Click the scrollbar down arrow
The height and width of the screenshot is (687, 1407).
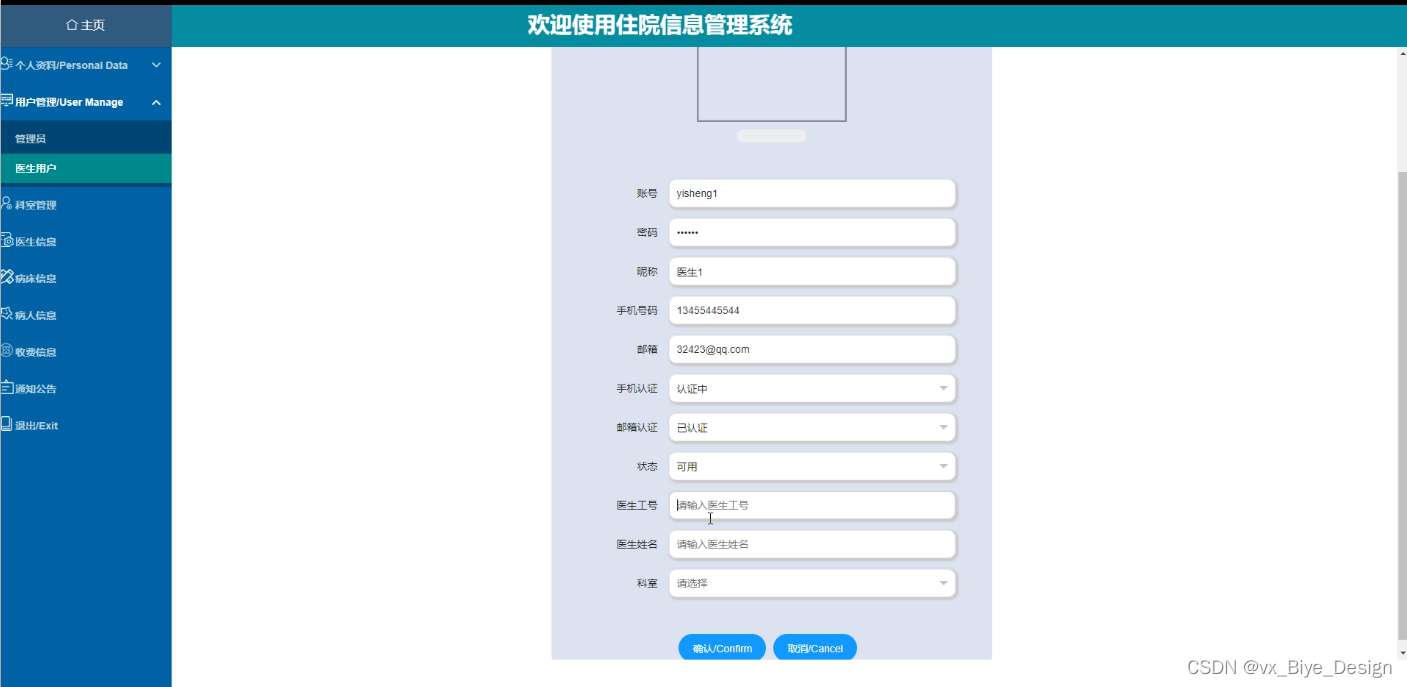pos(1401,652)
